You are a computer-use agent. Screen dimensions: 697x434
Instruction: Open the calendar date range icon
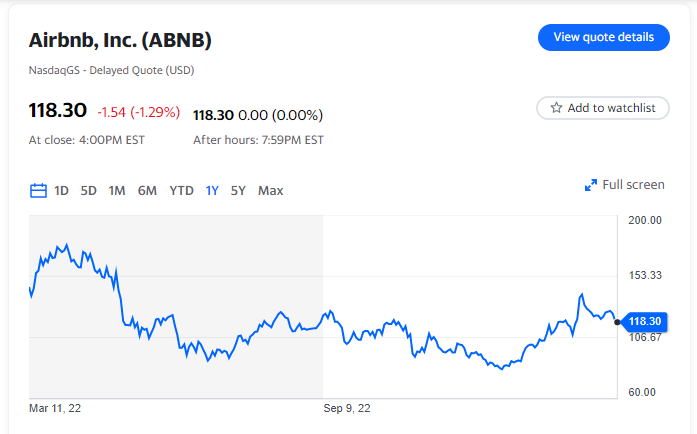point(38,190)
